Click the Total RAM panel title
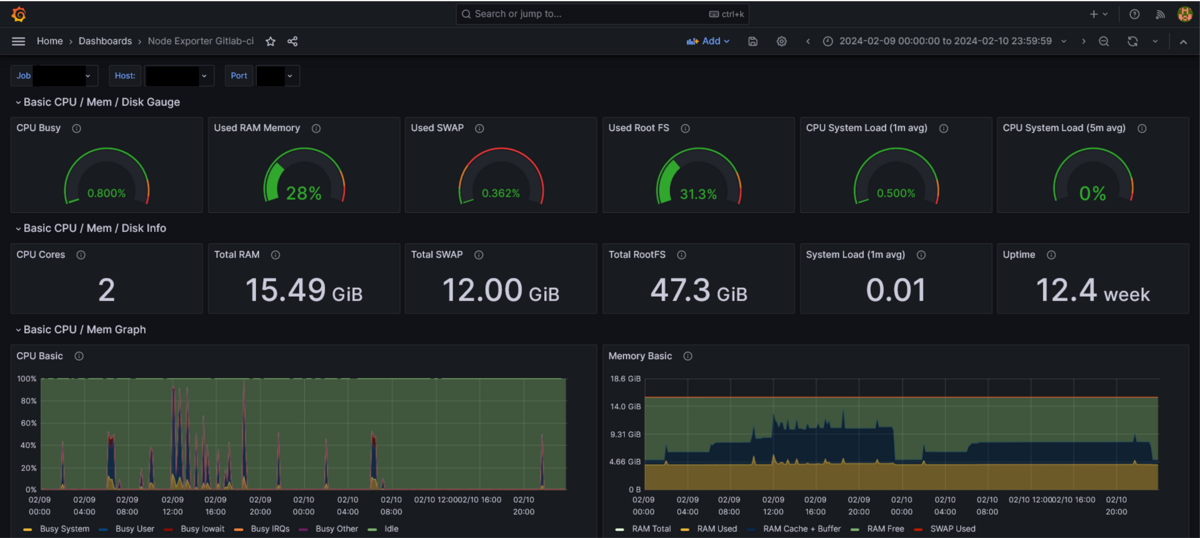 point(237,255)
